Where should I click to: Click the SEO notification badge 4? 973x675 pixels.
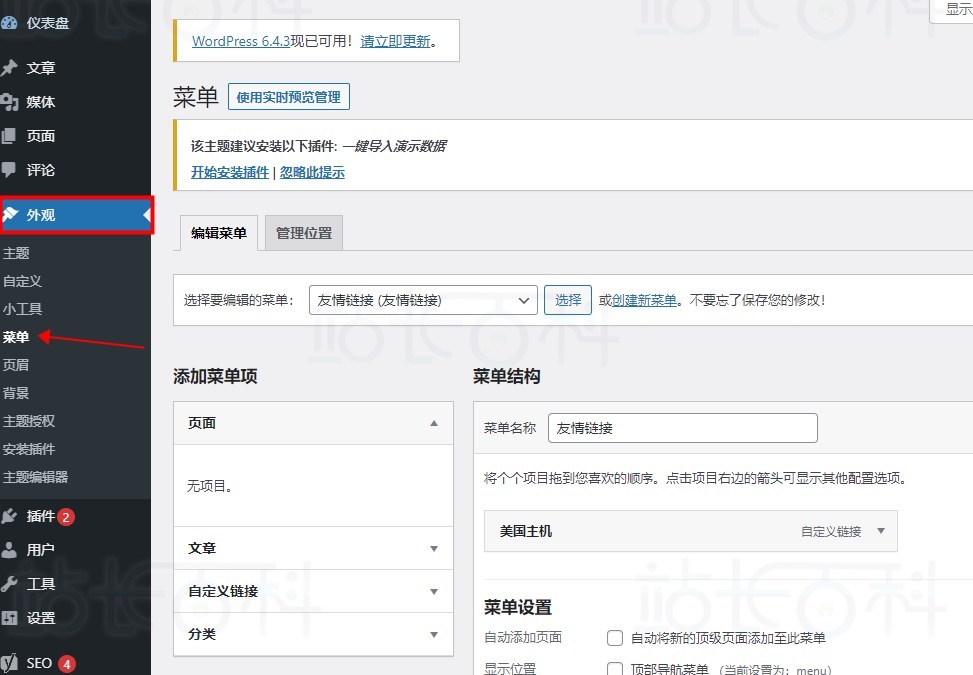pos(67,664)
